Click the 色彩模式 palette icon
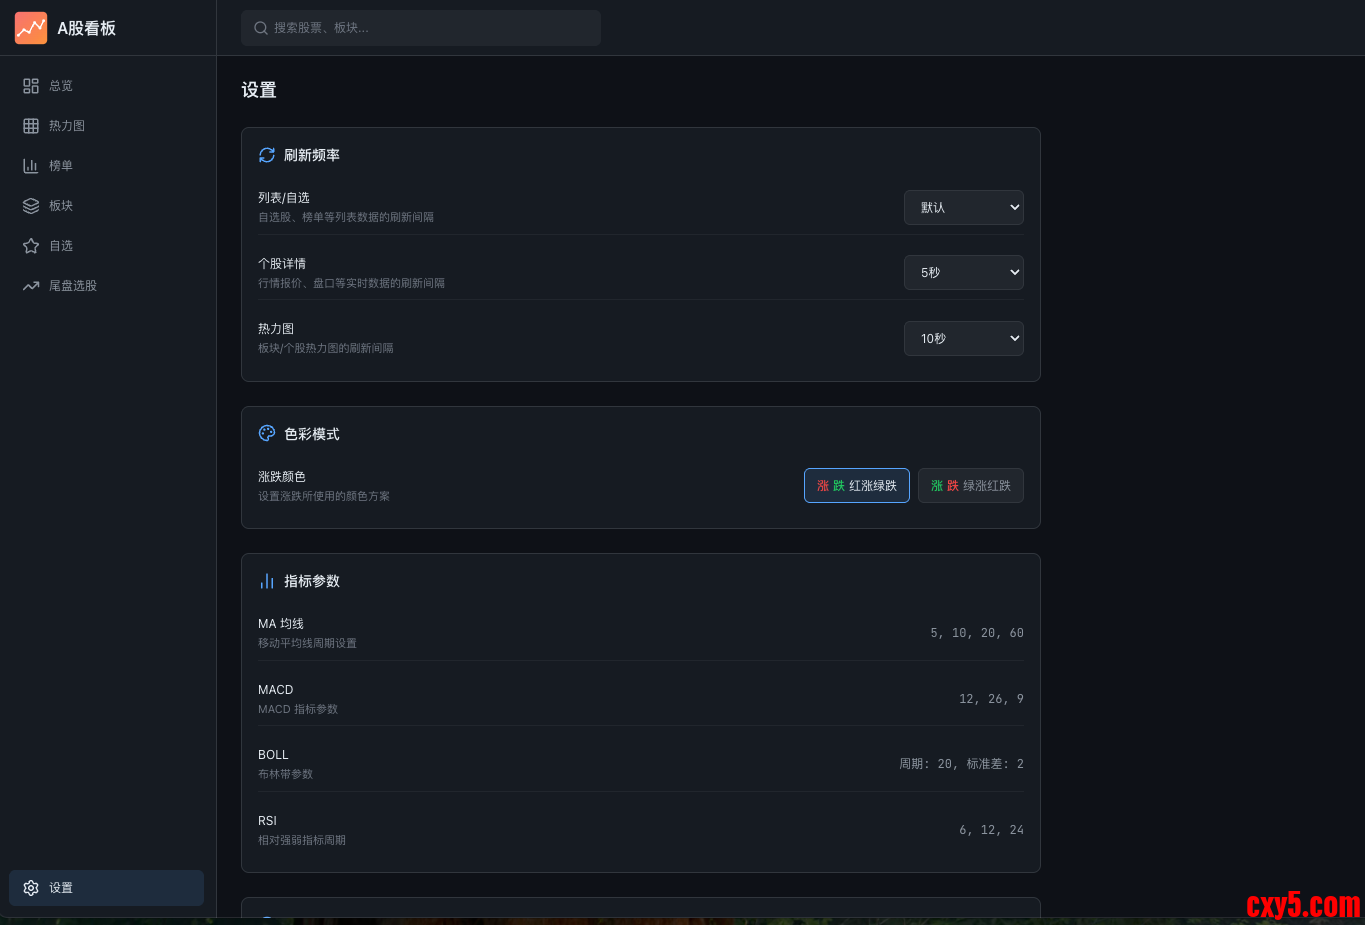The height and width of the screenshot is (925, 1365). 267,433
